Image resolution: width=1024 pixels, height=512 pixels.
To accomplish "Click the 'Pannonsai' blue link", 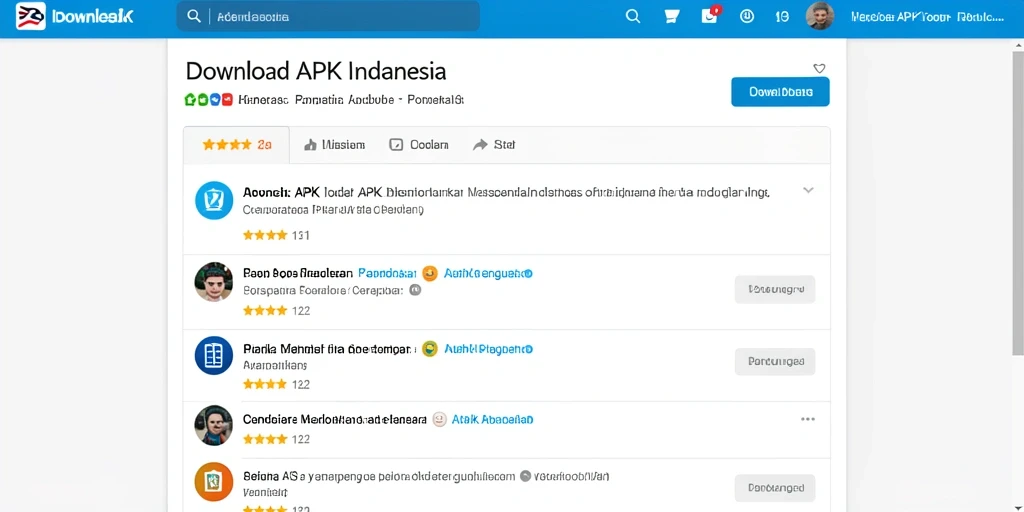I will (x=387, y=273).
